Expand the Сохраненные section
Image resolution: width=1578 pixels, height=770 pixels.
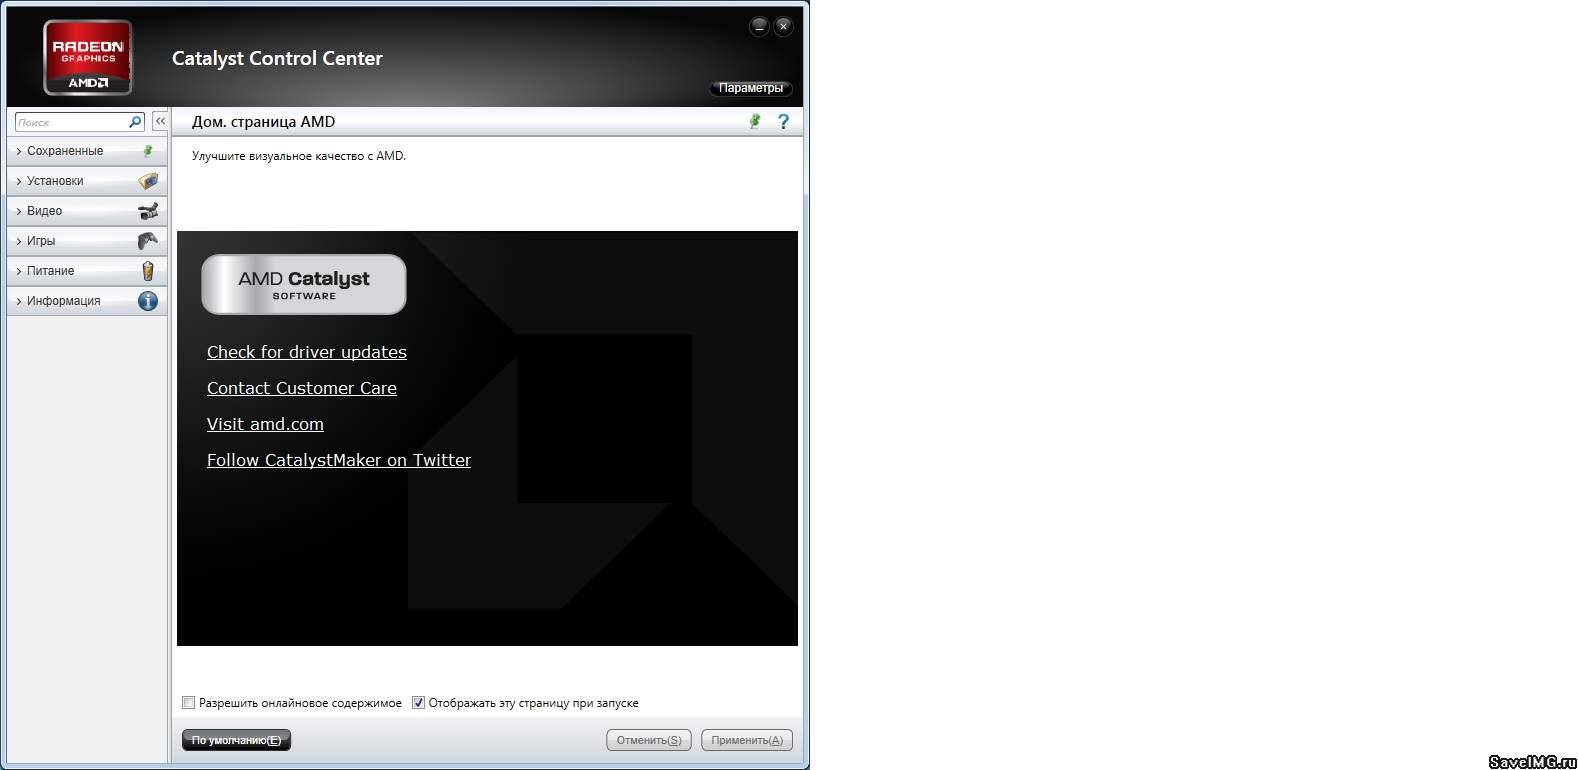(87, 151)
